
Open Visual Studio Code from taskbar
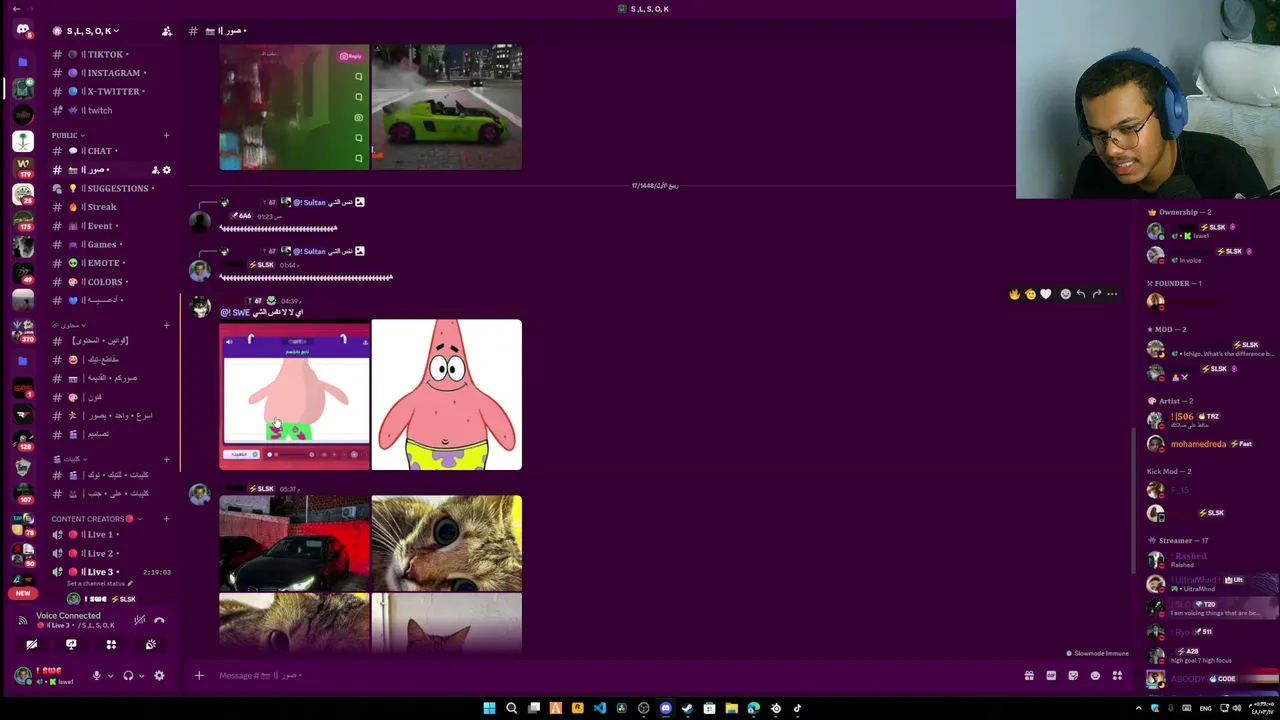point(599,708)
